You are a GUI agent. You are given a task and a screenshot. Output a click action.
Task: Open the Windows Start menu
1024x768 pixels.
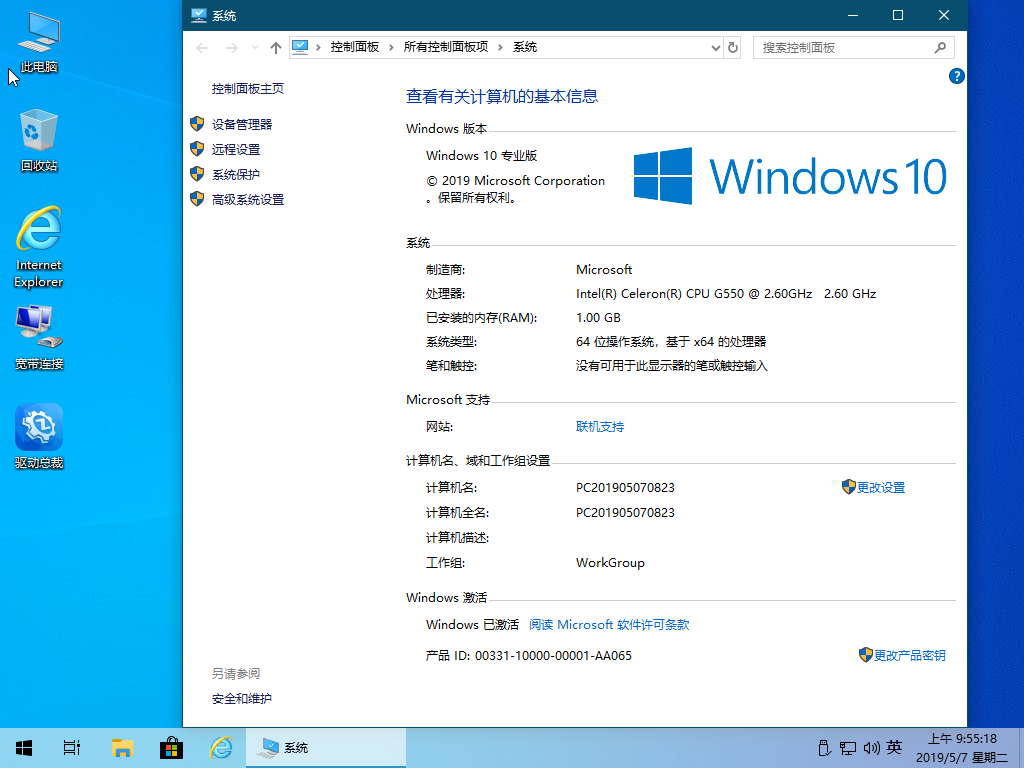24,748
